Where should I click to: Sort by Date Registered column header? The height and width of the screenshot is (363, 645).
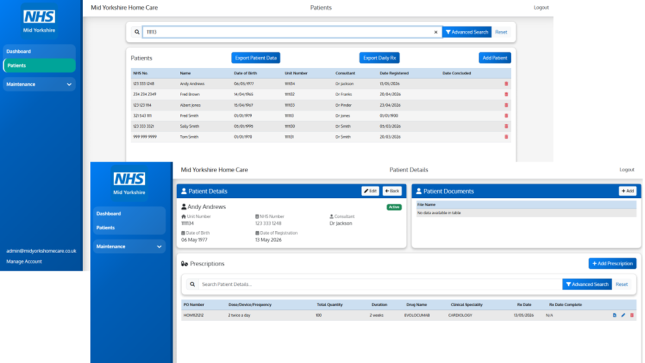[x=394, y=73]
